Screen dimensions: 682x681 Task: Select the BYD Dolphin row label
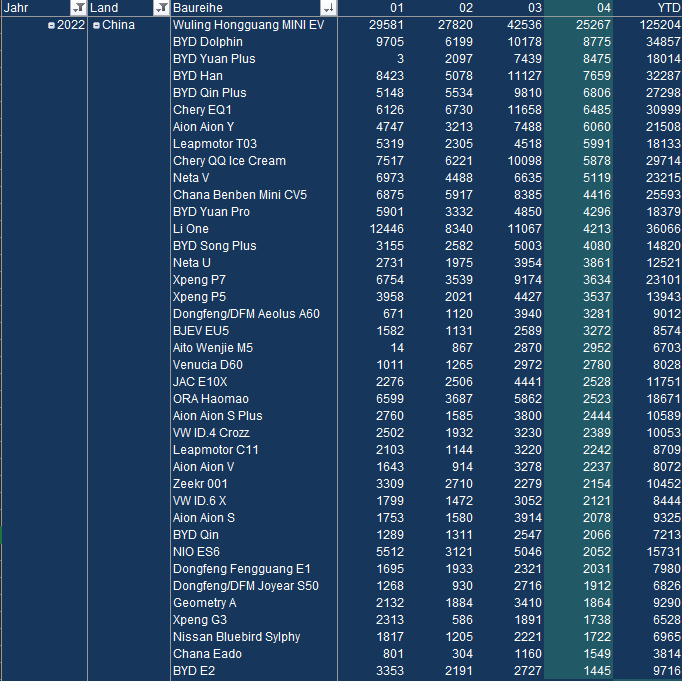pyautogui.click(x=207, y=42)
